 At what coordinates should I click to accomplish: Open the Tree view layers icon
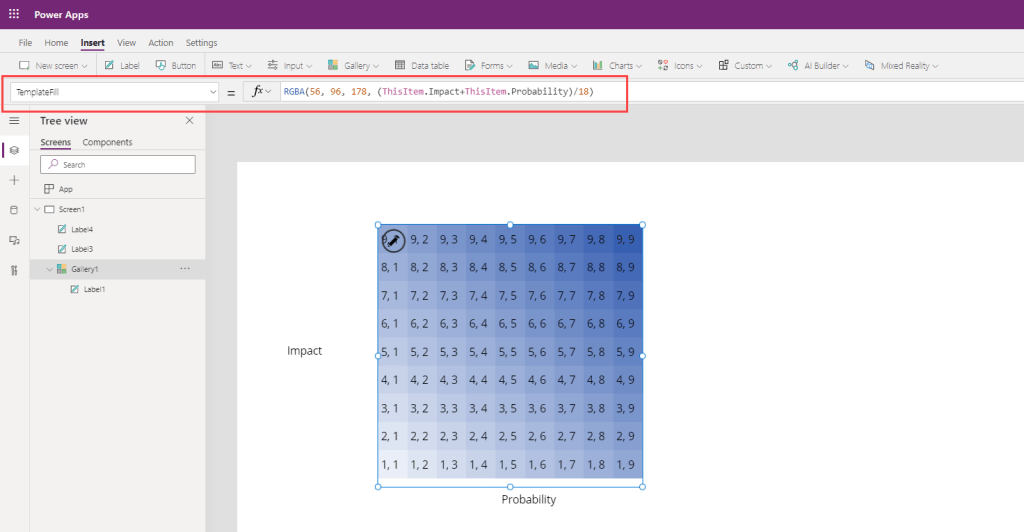[14, 150]
